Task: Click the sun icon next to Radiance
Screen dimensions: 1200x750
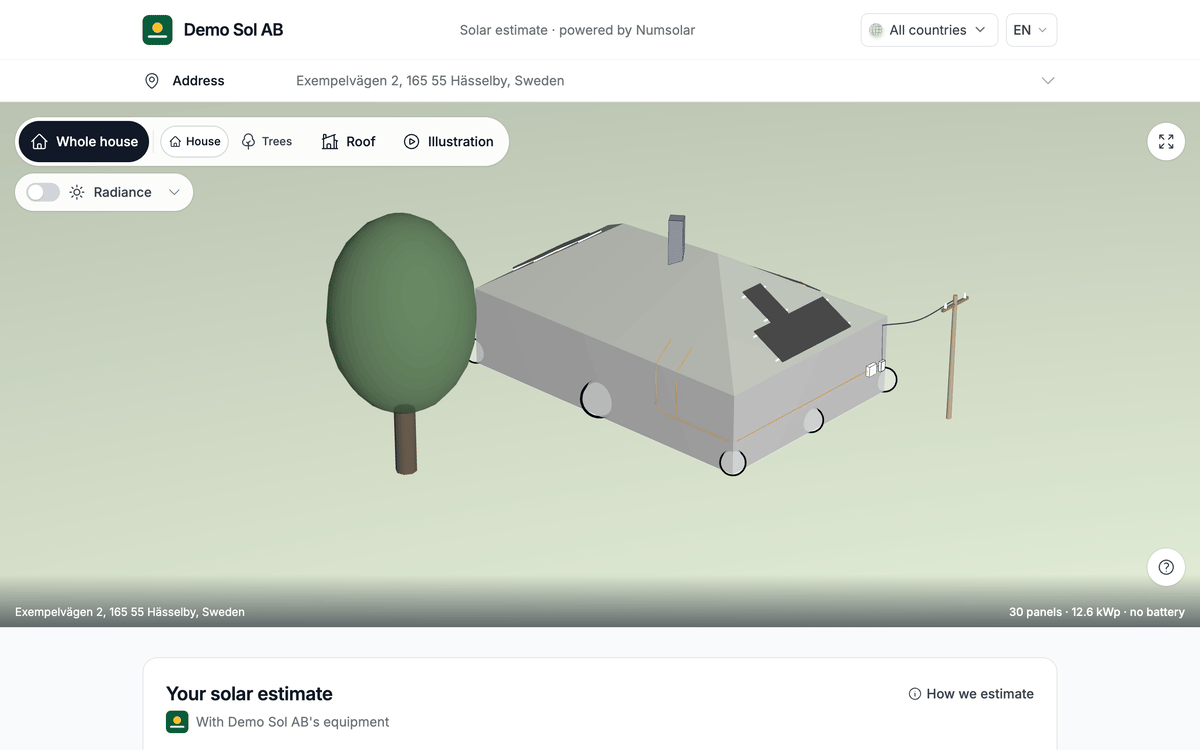Action: tap(77, 192)
